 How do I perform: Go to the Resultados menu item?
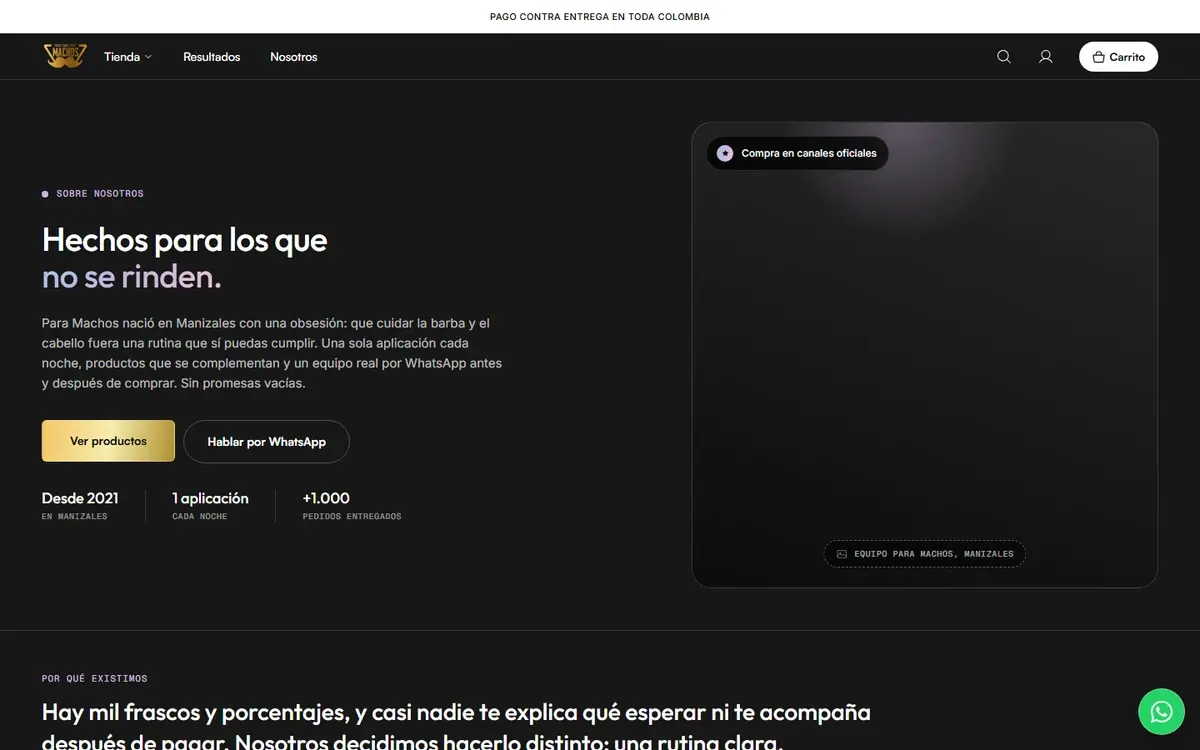(x=212, y=57)
